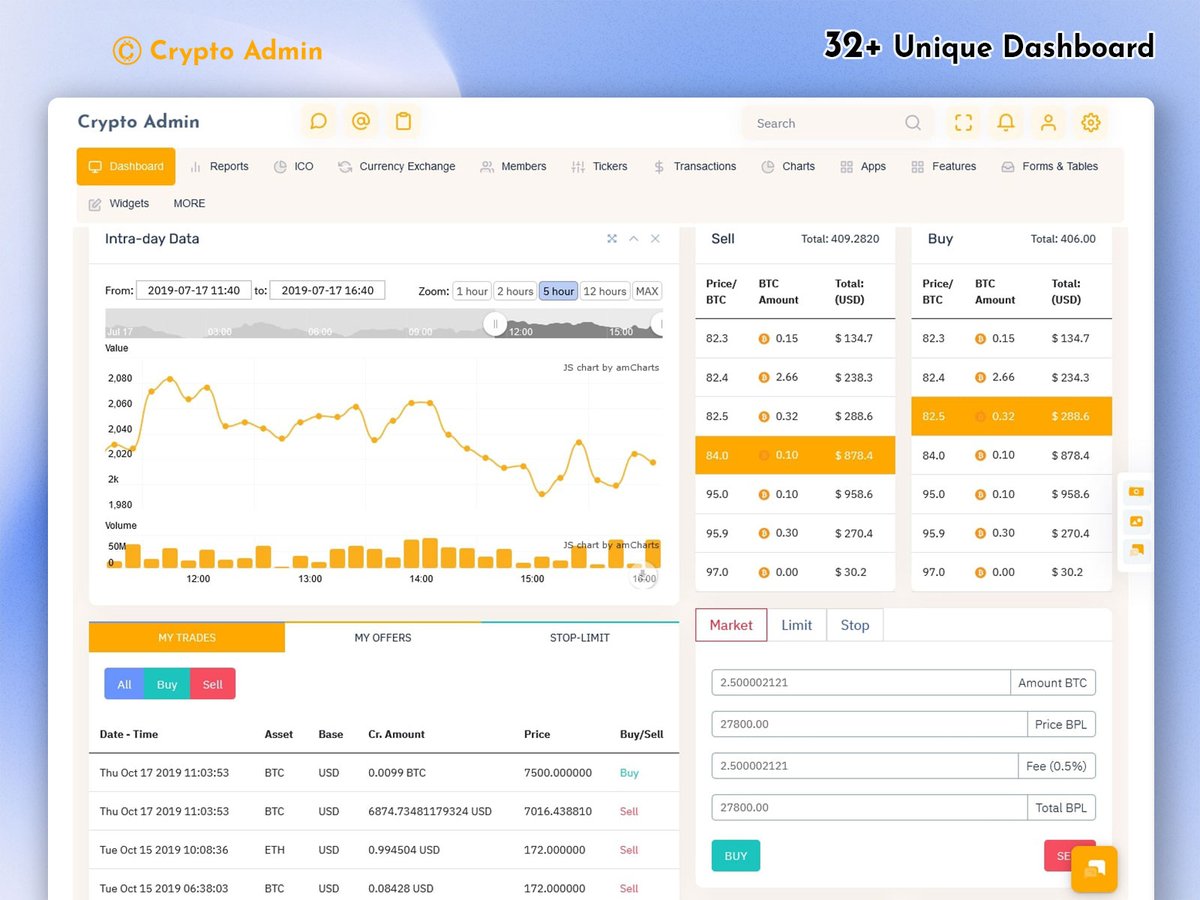Open the clipboard icon in the top bar
Screen dimensions: 1200x900
tap(403, 120)
